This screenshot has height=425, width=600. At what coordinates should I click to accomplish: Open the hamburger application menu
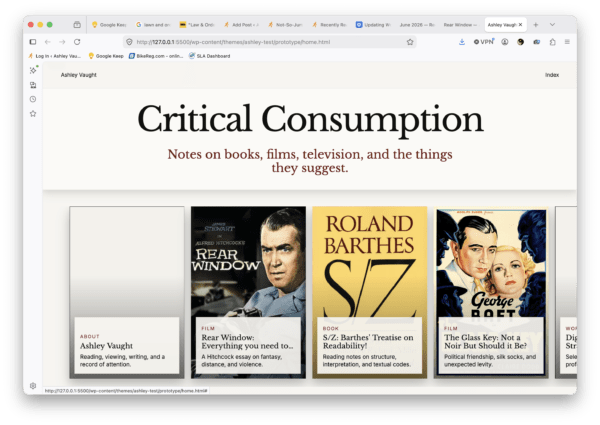click(x=567, y=42)
